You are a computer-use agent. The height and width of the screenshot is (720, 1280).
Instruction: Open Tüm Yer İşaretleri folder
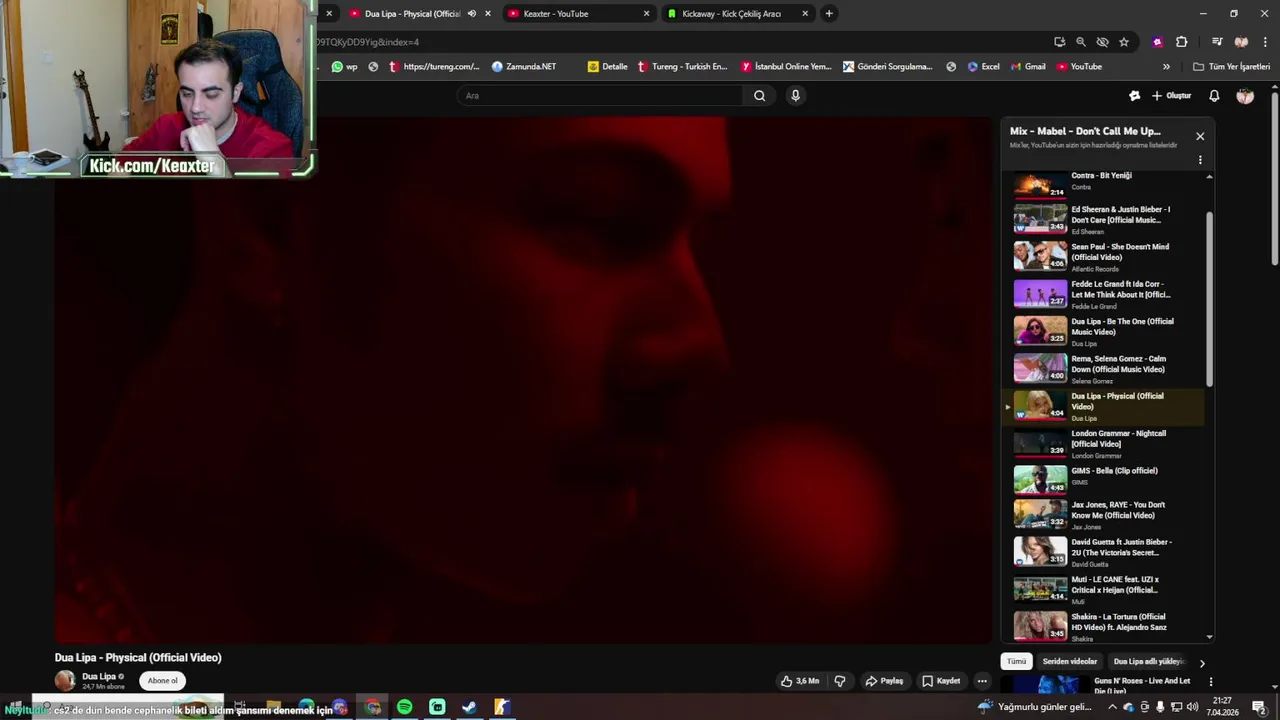tap(1231, 67)
